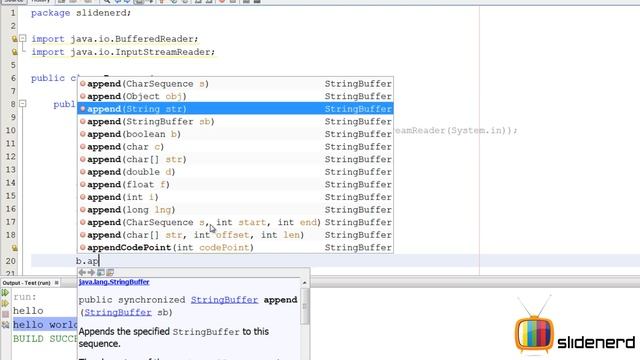Select append(char c) completion
Screen dimensions: 640x360
[x=236, y=147]
